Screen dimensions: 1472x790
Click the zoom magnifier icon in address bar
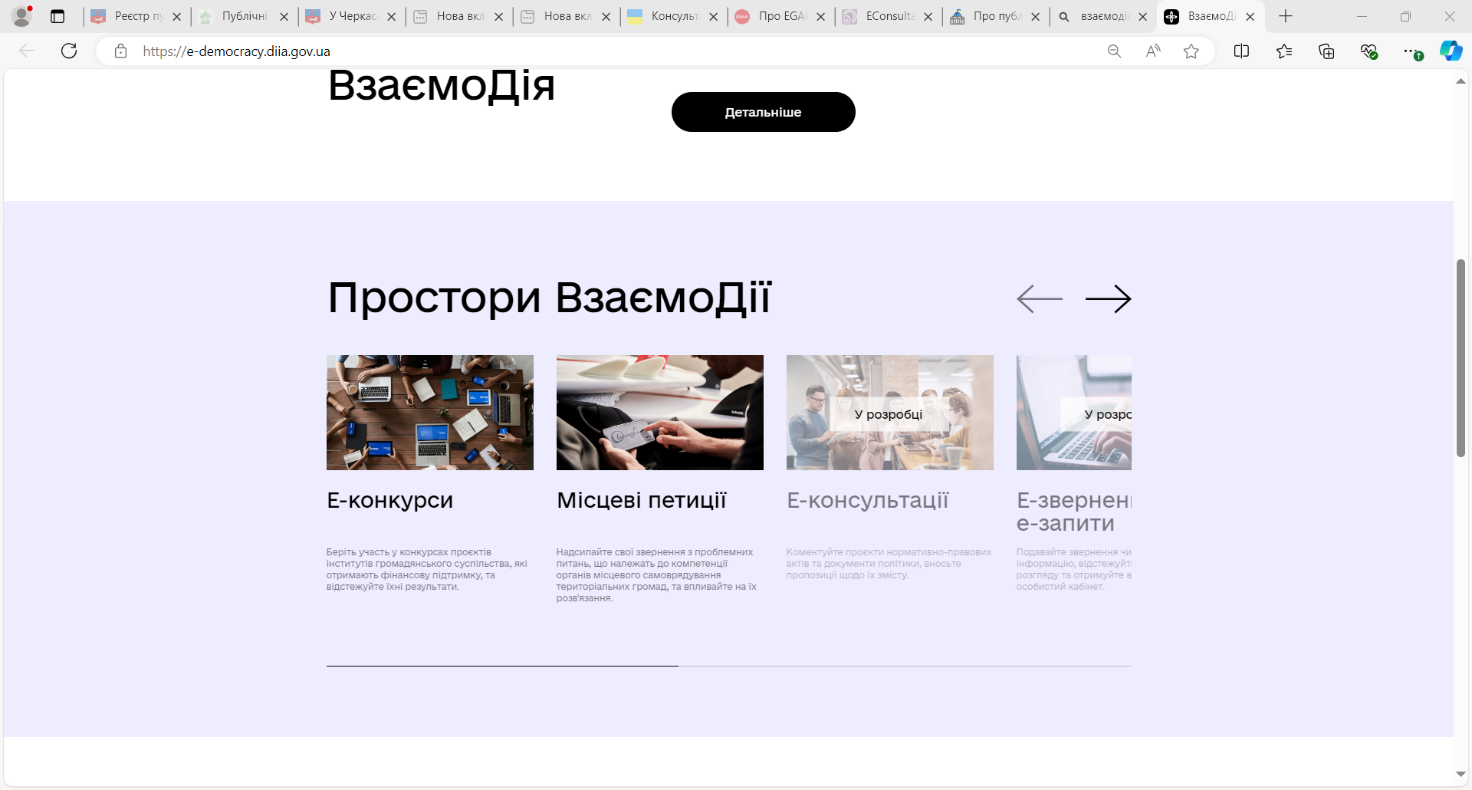pos(1114,51)
